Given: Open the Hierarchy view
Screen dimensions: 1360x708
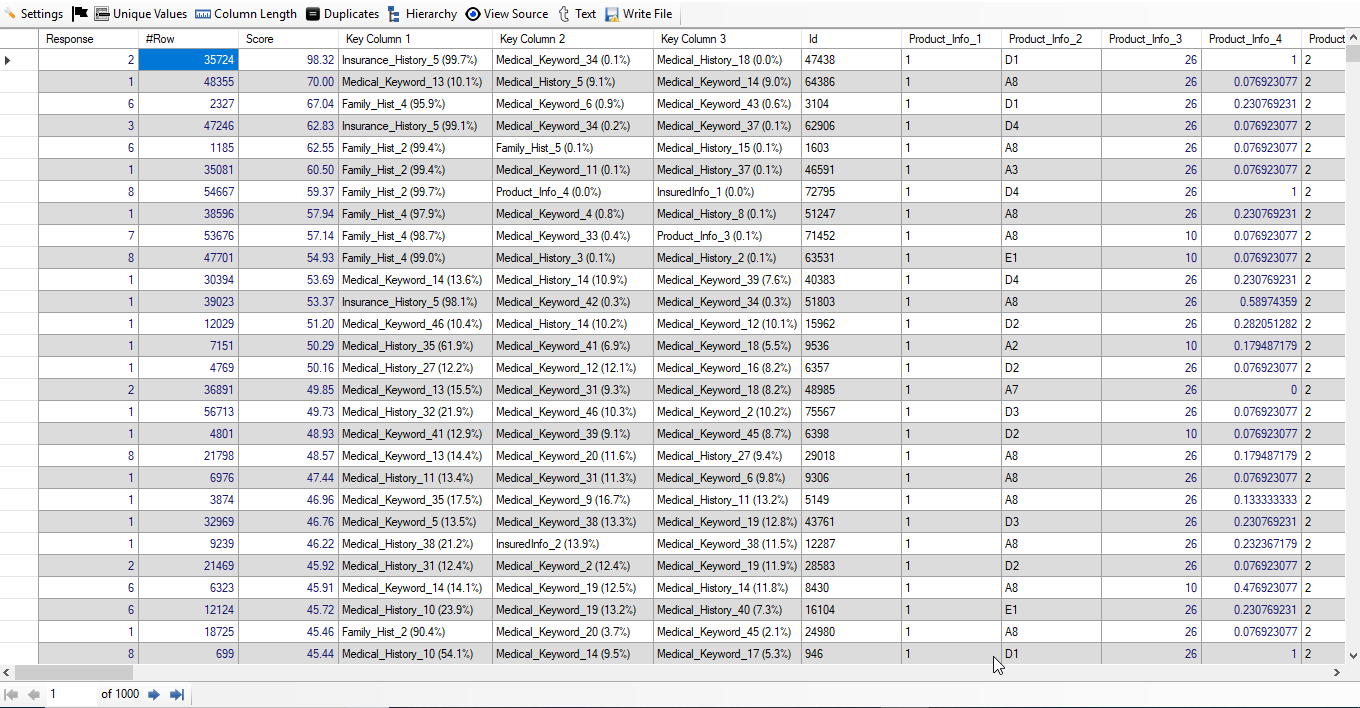Looking at the screenshot, I should (x=422, y=14).
